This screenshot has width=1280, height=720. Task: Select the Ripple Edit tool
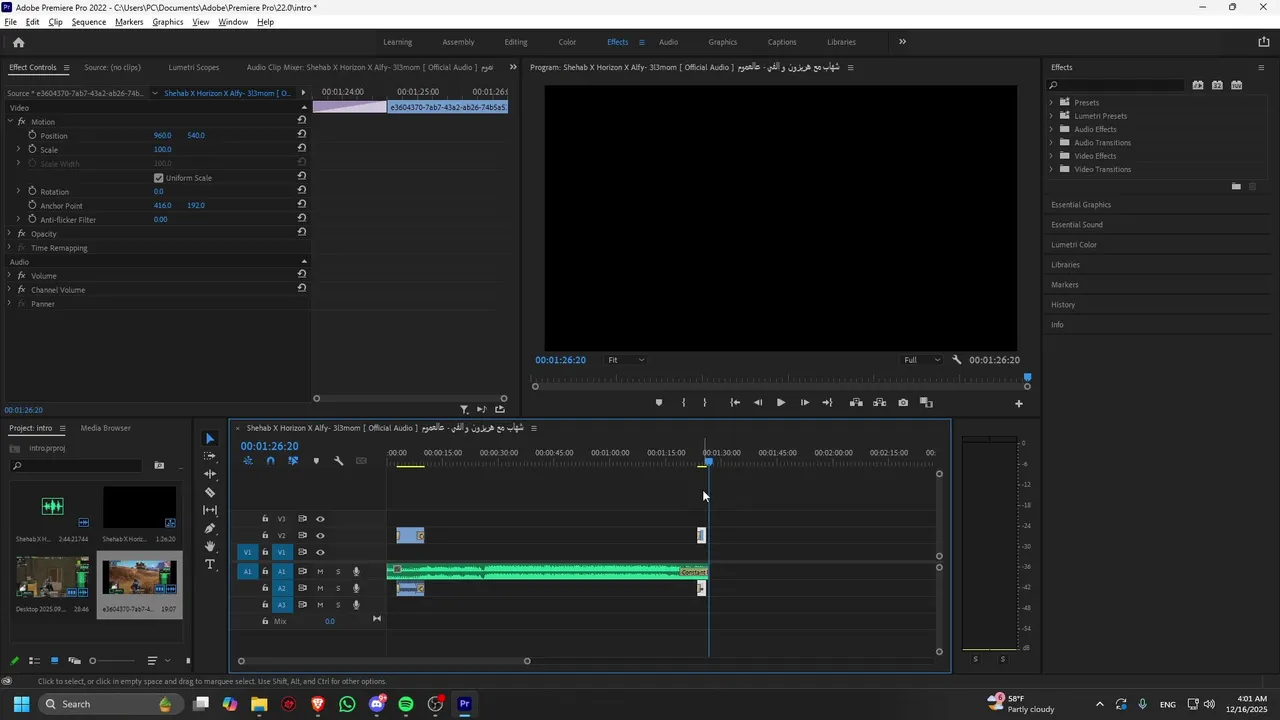click(210, 474)
